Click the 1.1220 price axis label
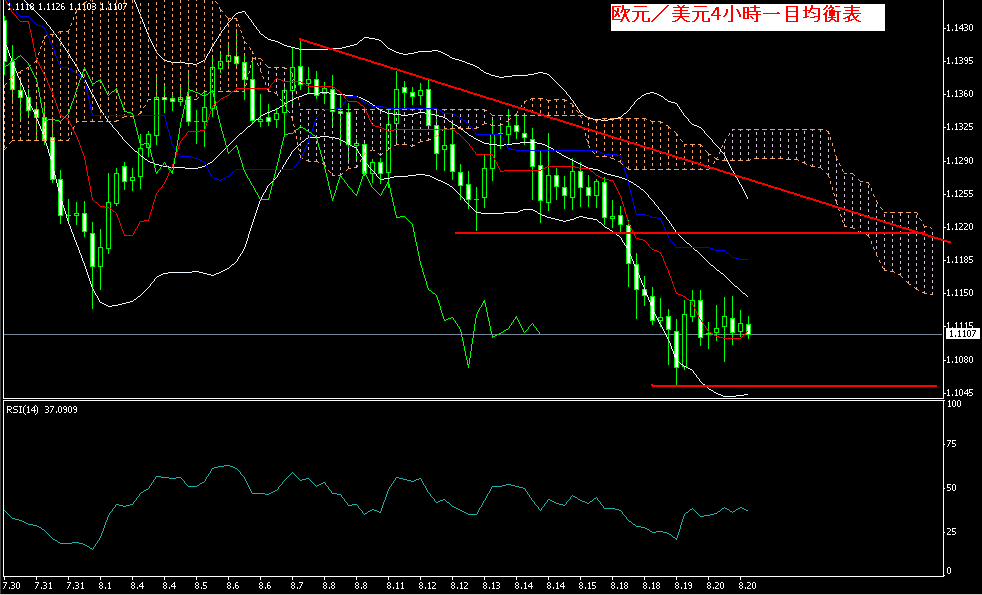The width and height of the screenshot is (982, 595). pyautogui.click(x=961, y=227)
